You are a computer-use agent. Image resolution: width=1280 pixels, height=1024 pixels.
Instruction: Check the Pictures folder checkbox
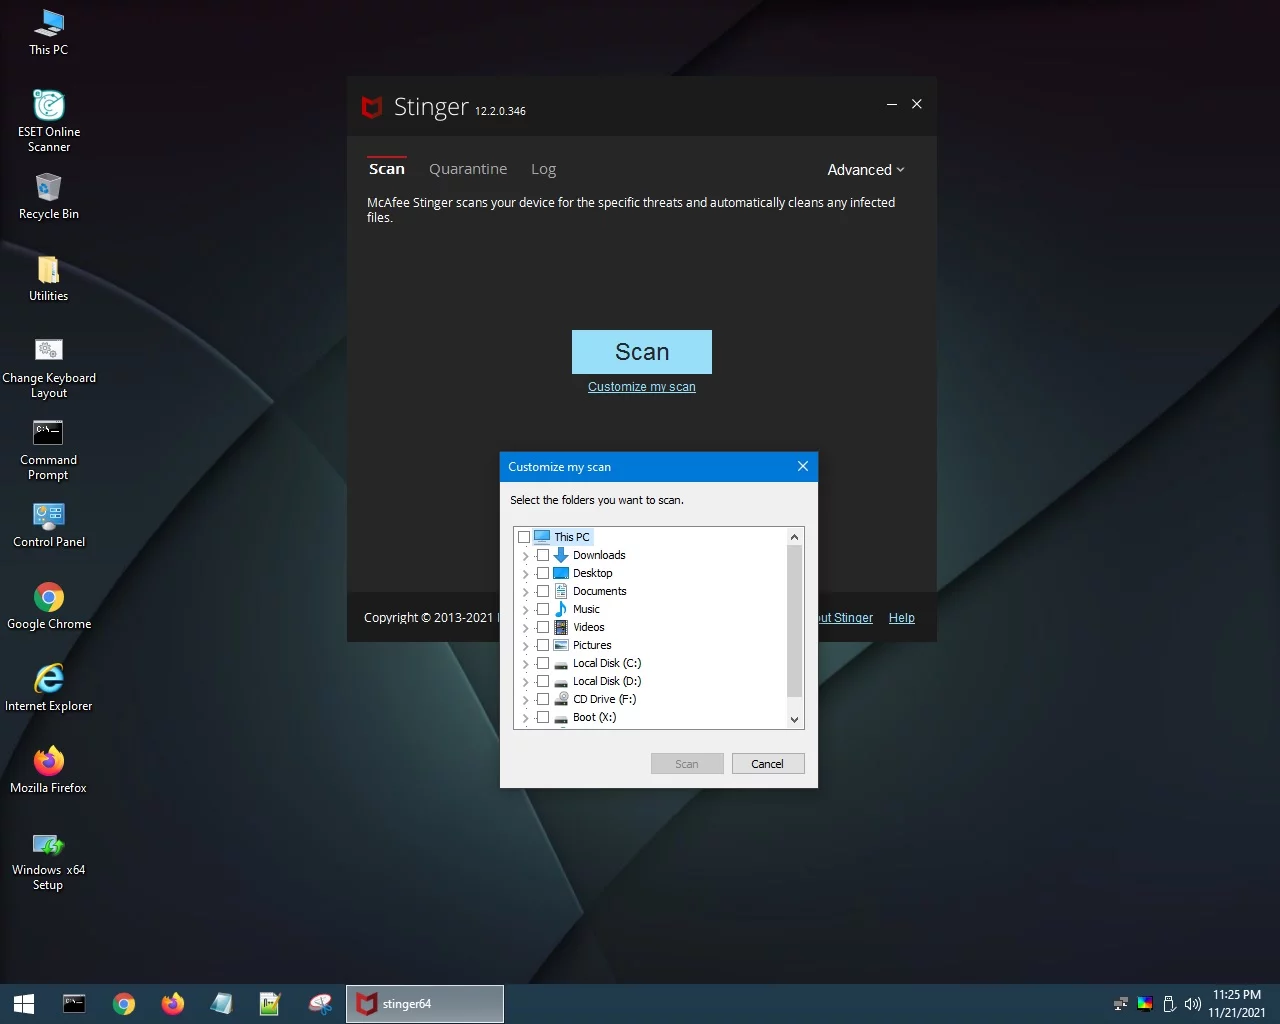pyautogui.click(x=543, y=645)
